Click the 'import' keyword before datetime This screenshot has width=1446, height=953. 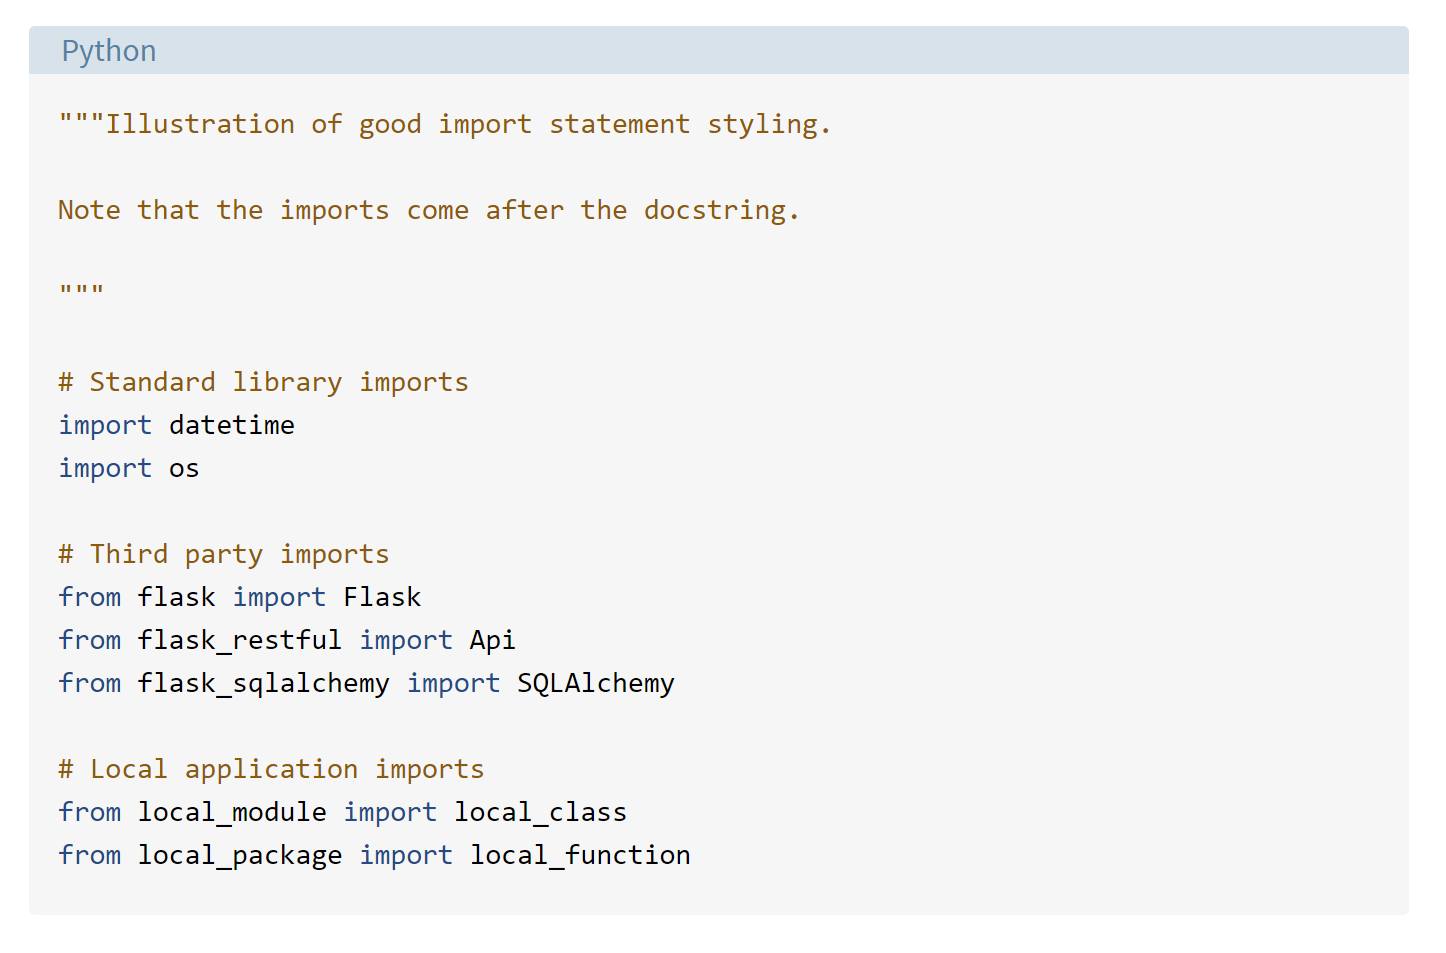click(105, 425)
